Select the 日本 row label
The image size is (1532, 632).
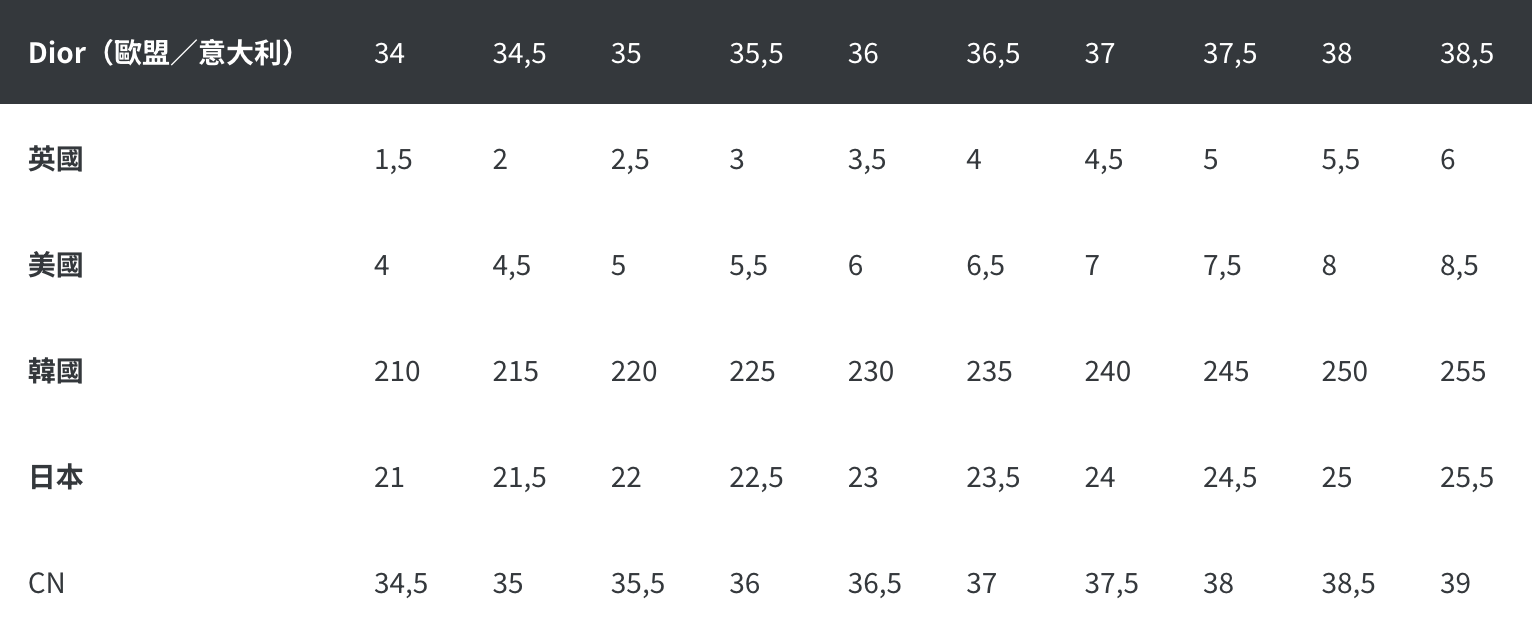(x=56, y=477)
